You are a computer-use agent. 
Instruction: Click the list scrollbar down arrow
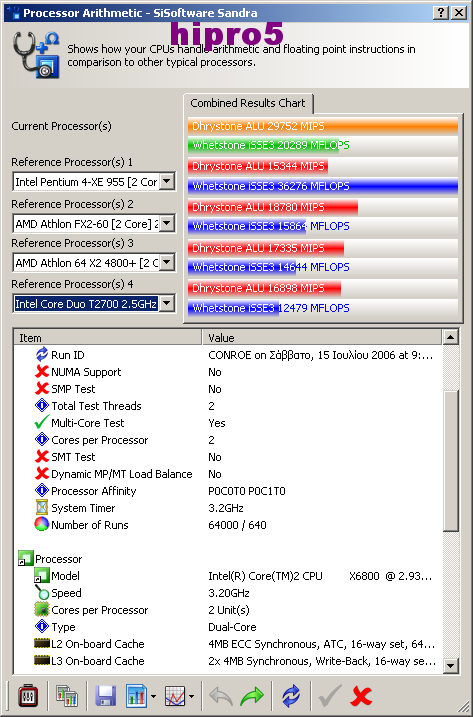(450, 665)
